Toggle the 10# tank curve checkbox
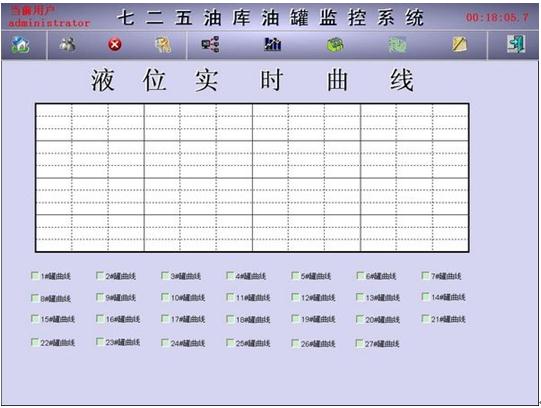This screenshot has width=541, height=408. [x=165, y=297]
